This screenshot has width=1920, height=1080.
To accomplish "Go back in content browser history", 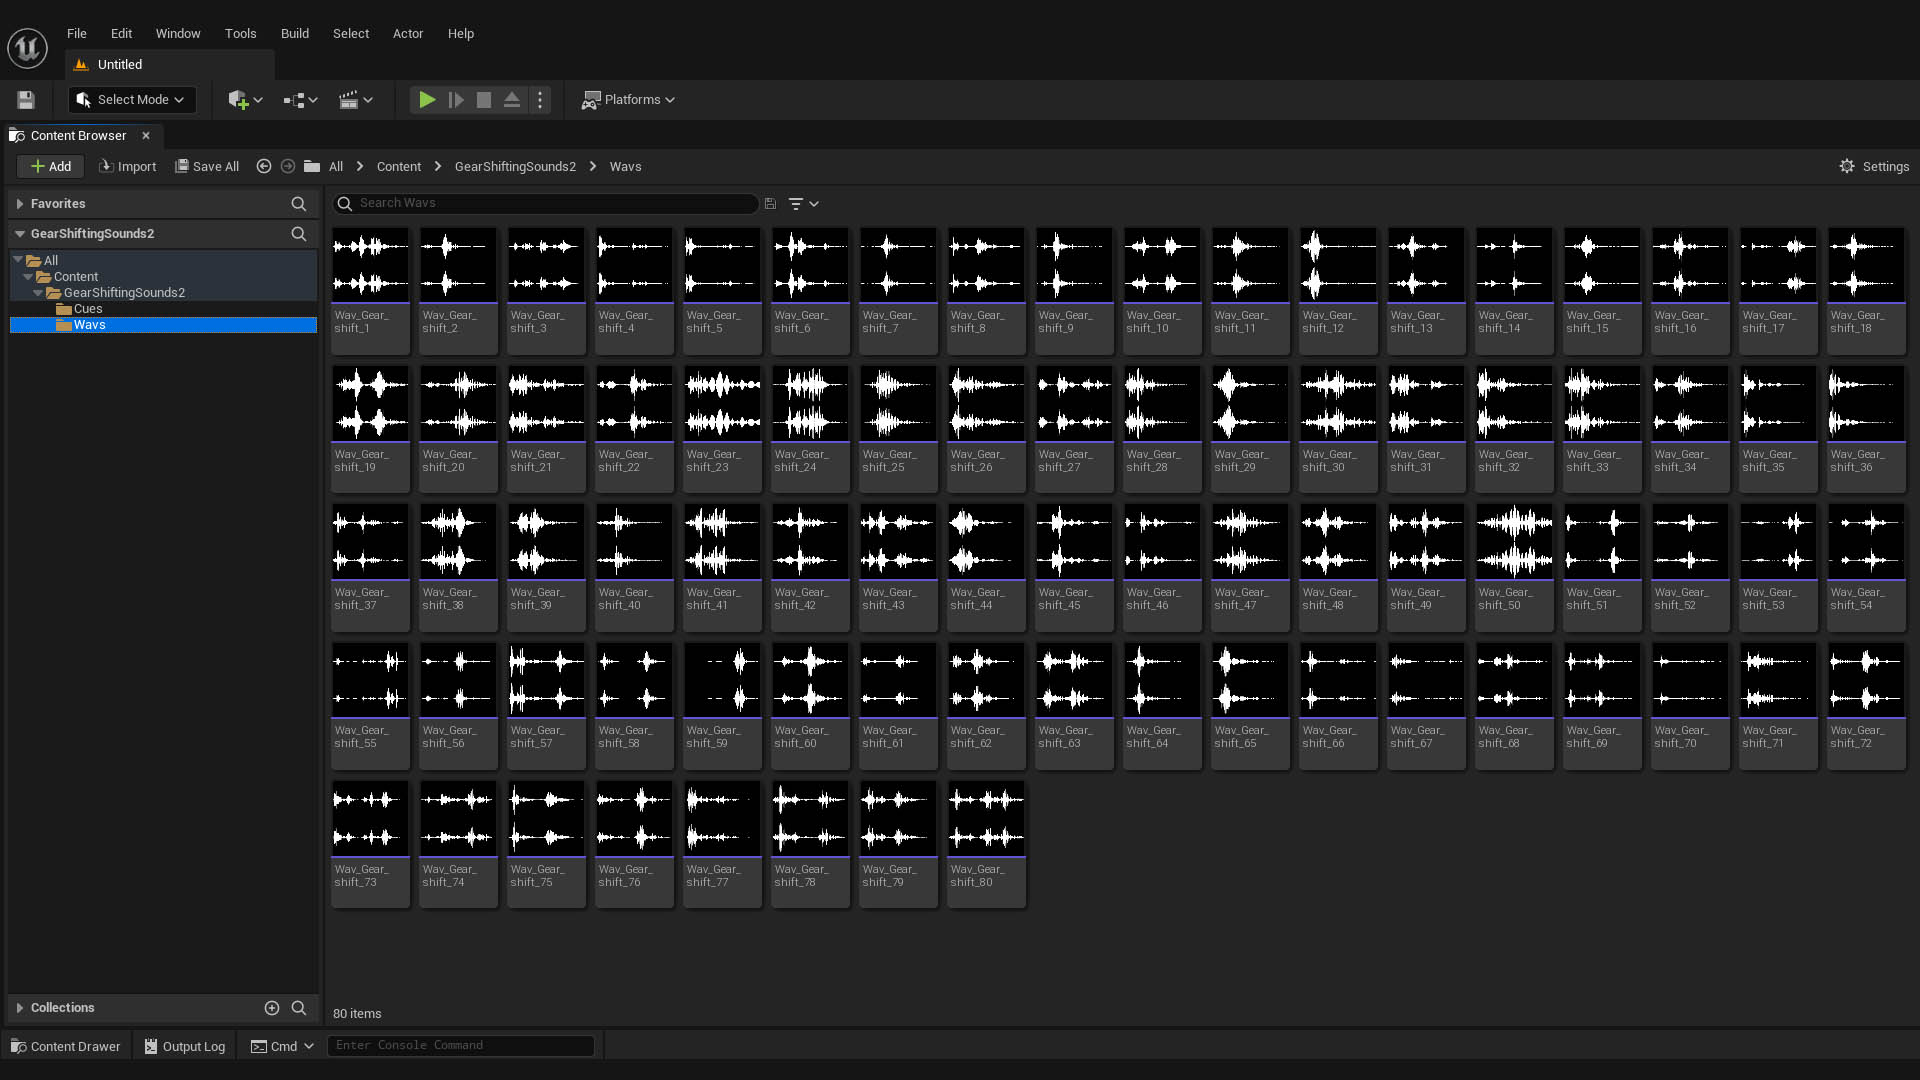I will [x=264, y=167].
